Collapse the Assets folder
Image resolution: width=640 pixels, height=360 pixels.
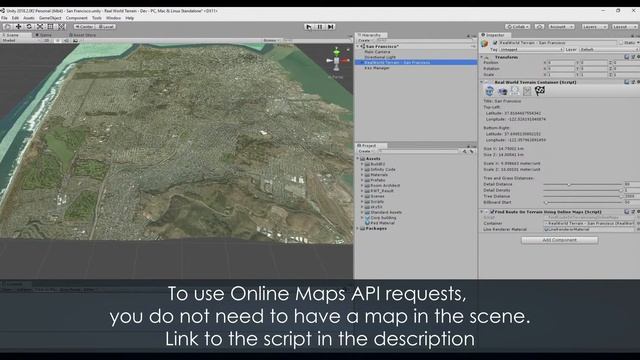click(x=358, y=159)
